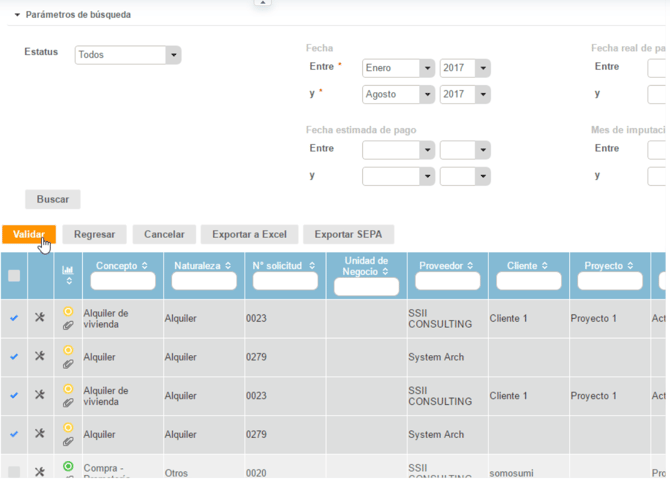
Task: Click the Proveedor column filter field
Action: pos(447,282)
